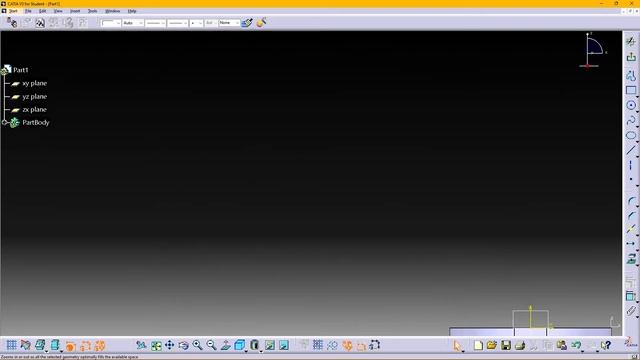
Task: Select the Circle tool
Action: 631,105
